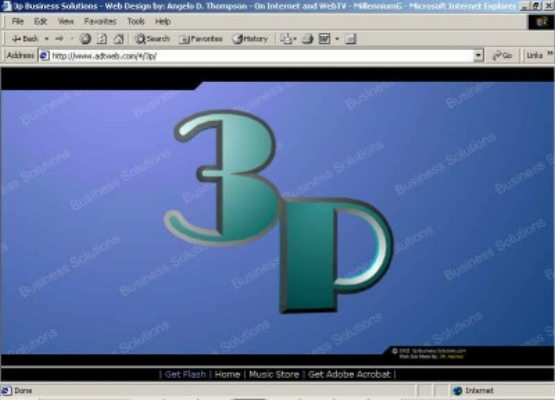Close the Internet Explorer window
The width and height of the screenshot is (555, 400).
coord(549,6)
